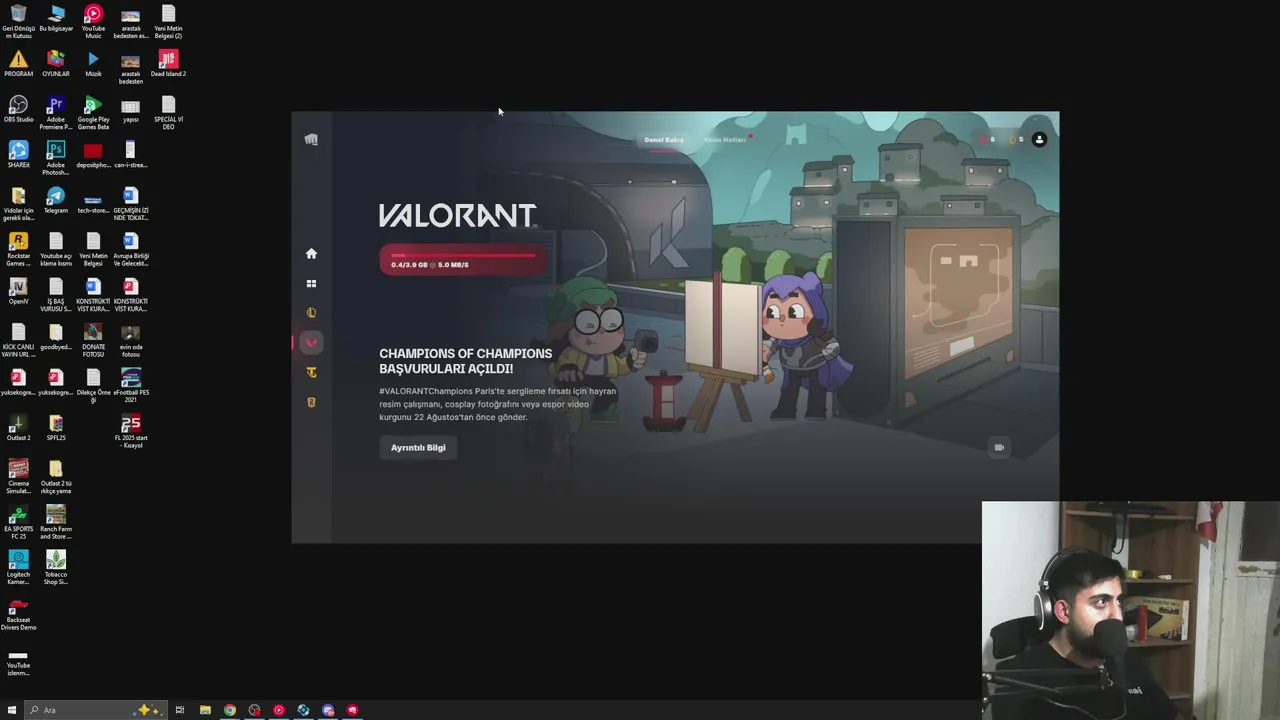Select evin oda fotosu image file
This screenshot has width=1280, height=720.
tap(131, 341)
